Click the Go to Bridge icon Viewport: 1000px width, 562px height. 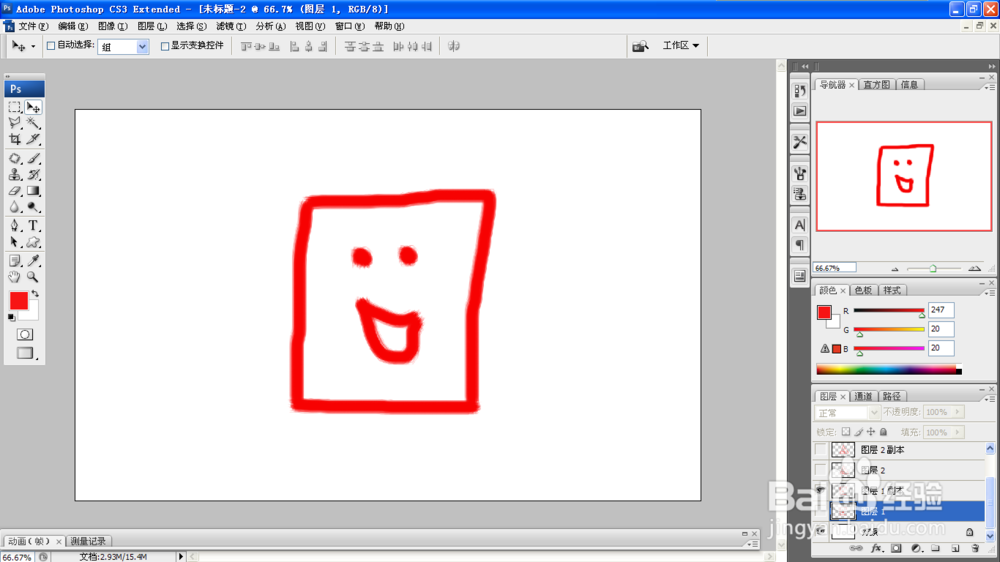pyautogui.click(x=640, y=46)
